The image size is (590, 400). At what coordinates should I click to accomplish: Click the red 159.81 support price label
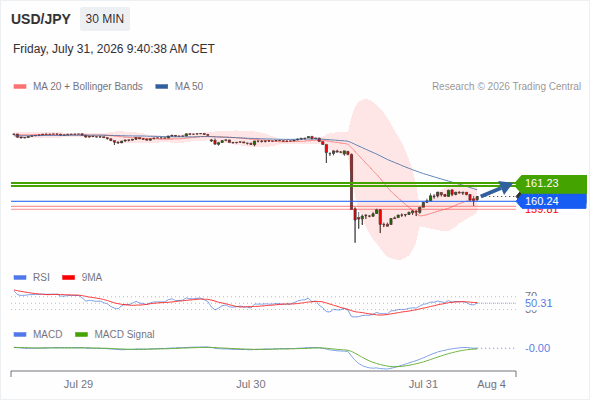point(541,211)
